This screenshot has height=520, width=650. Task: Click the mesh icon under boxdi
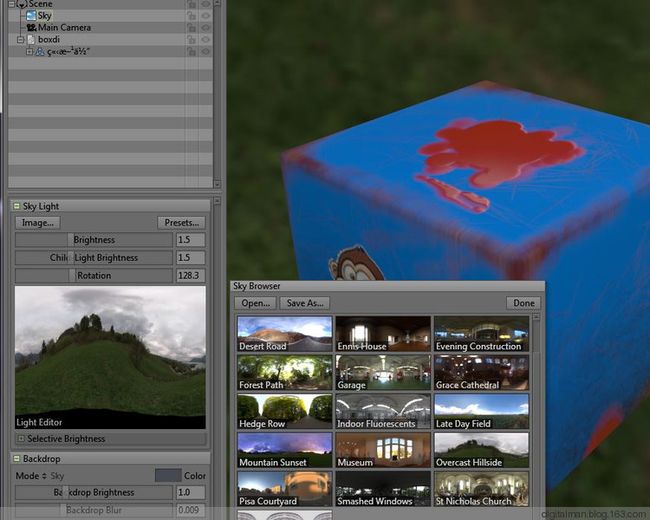pos(40,52)
